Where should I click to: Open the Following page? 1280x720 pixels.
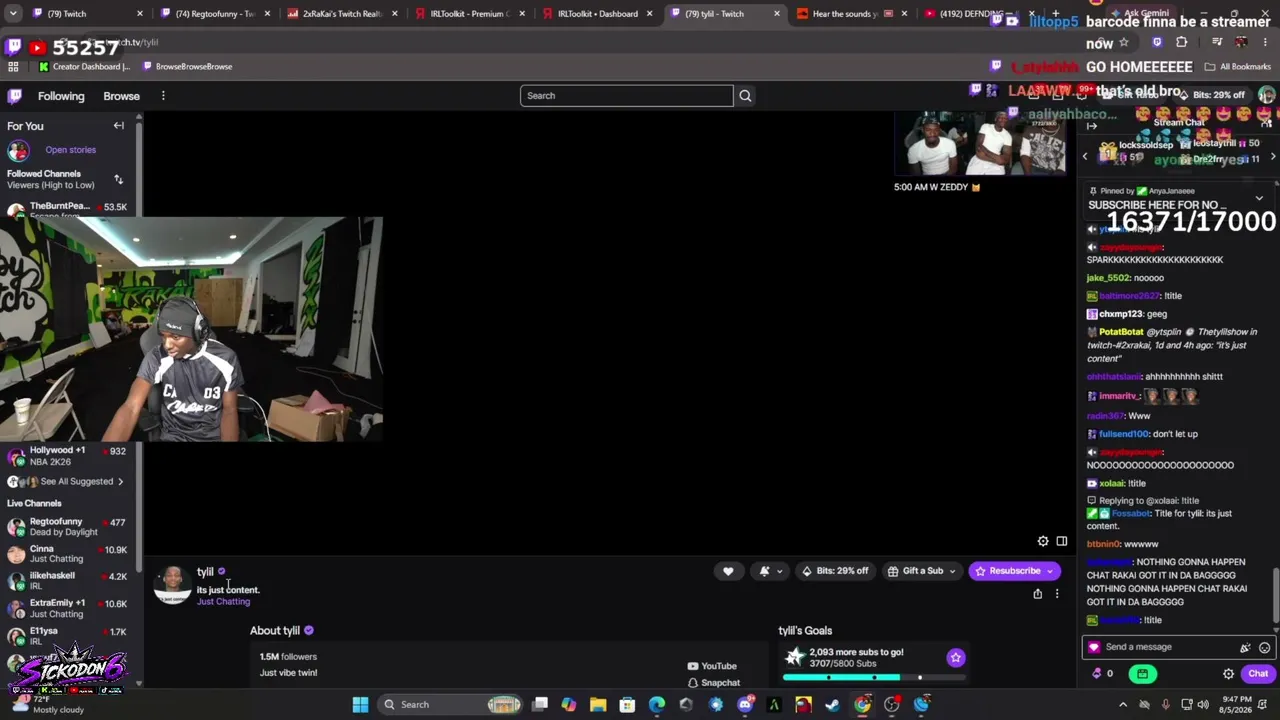tap(61, 96)
